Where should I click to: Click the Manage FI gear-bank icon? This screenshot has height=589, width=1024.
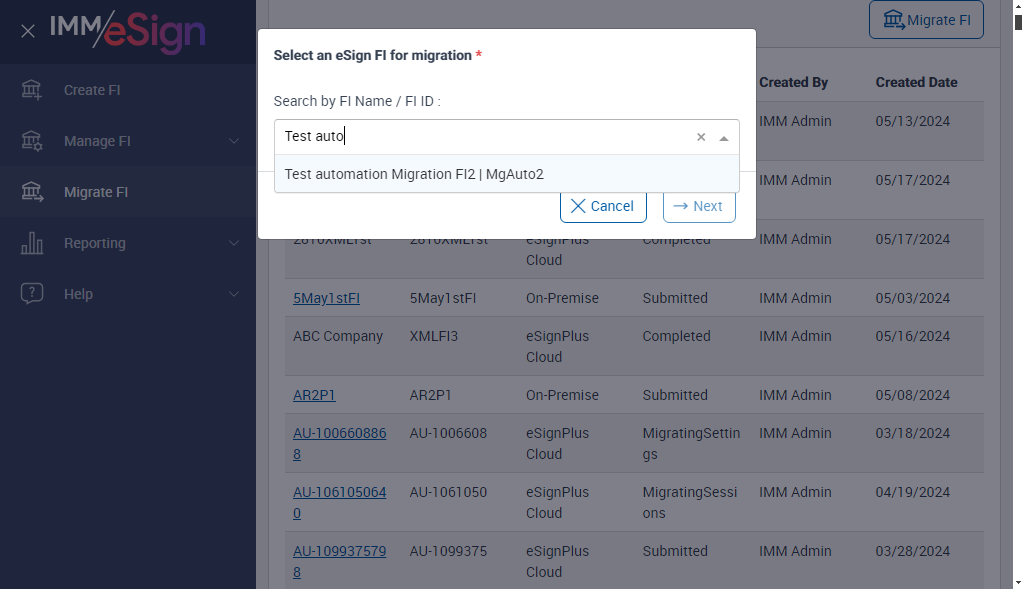32,141
